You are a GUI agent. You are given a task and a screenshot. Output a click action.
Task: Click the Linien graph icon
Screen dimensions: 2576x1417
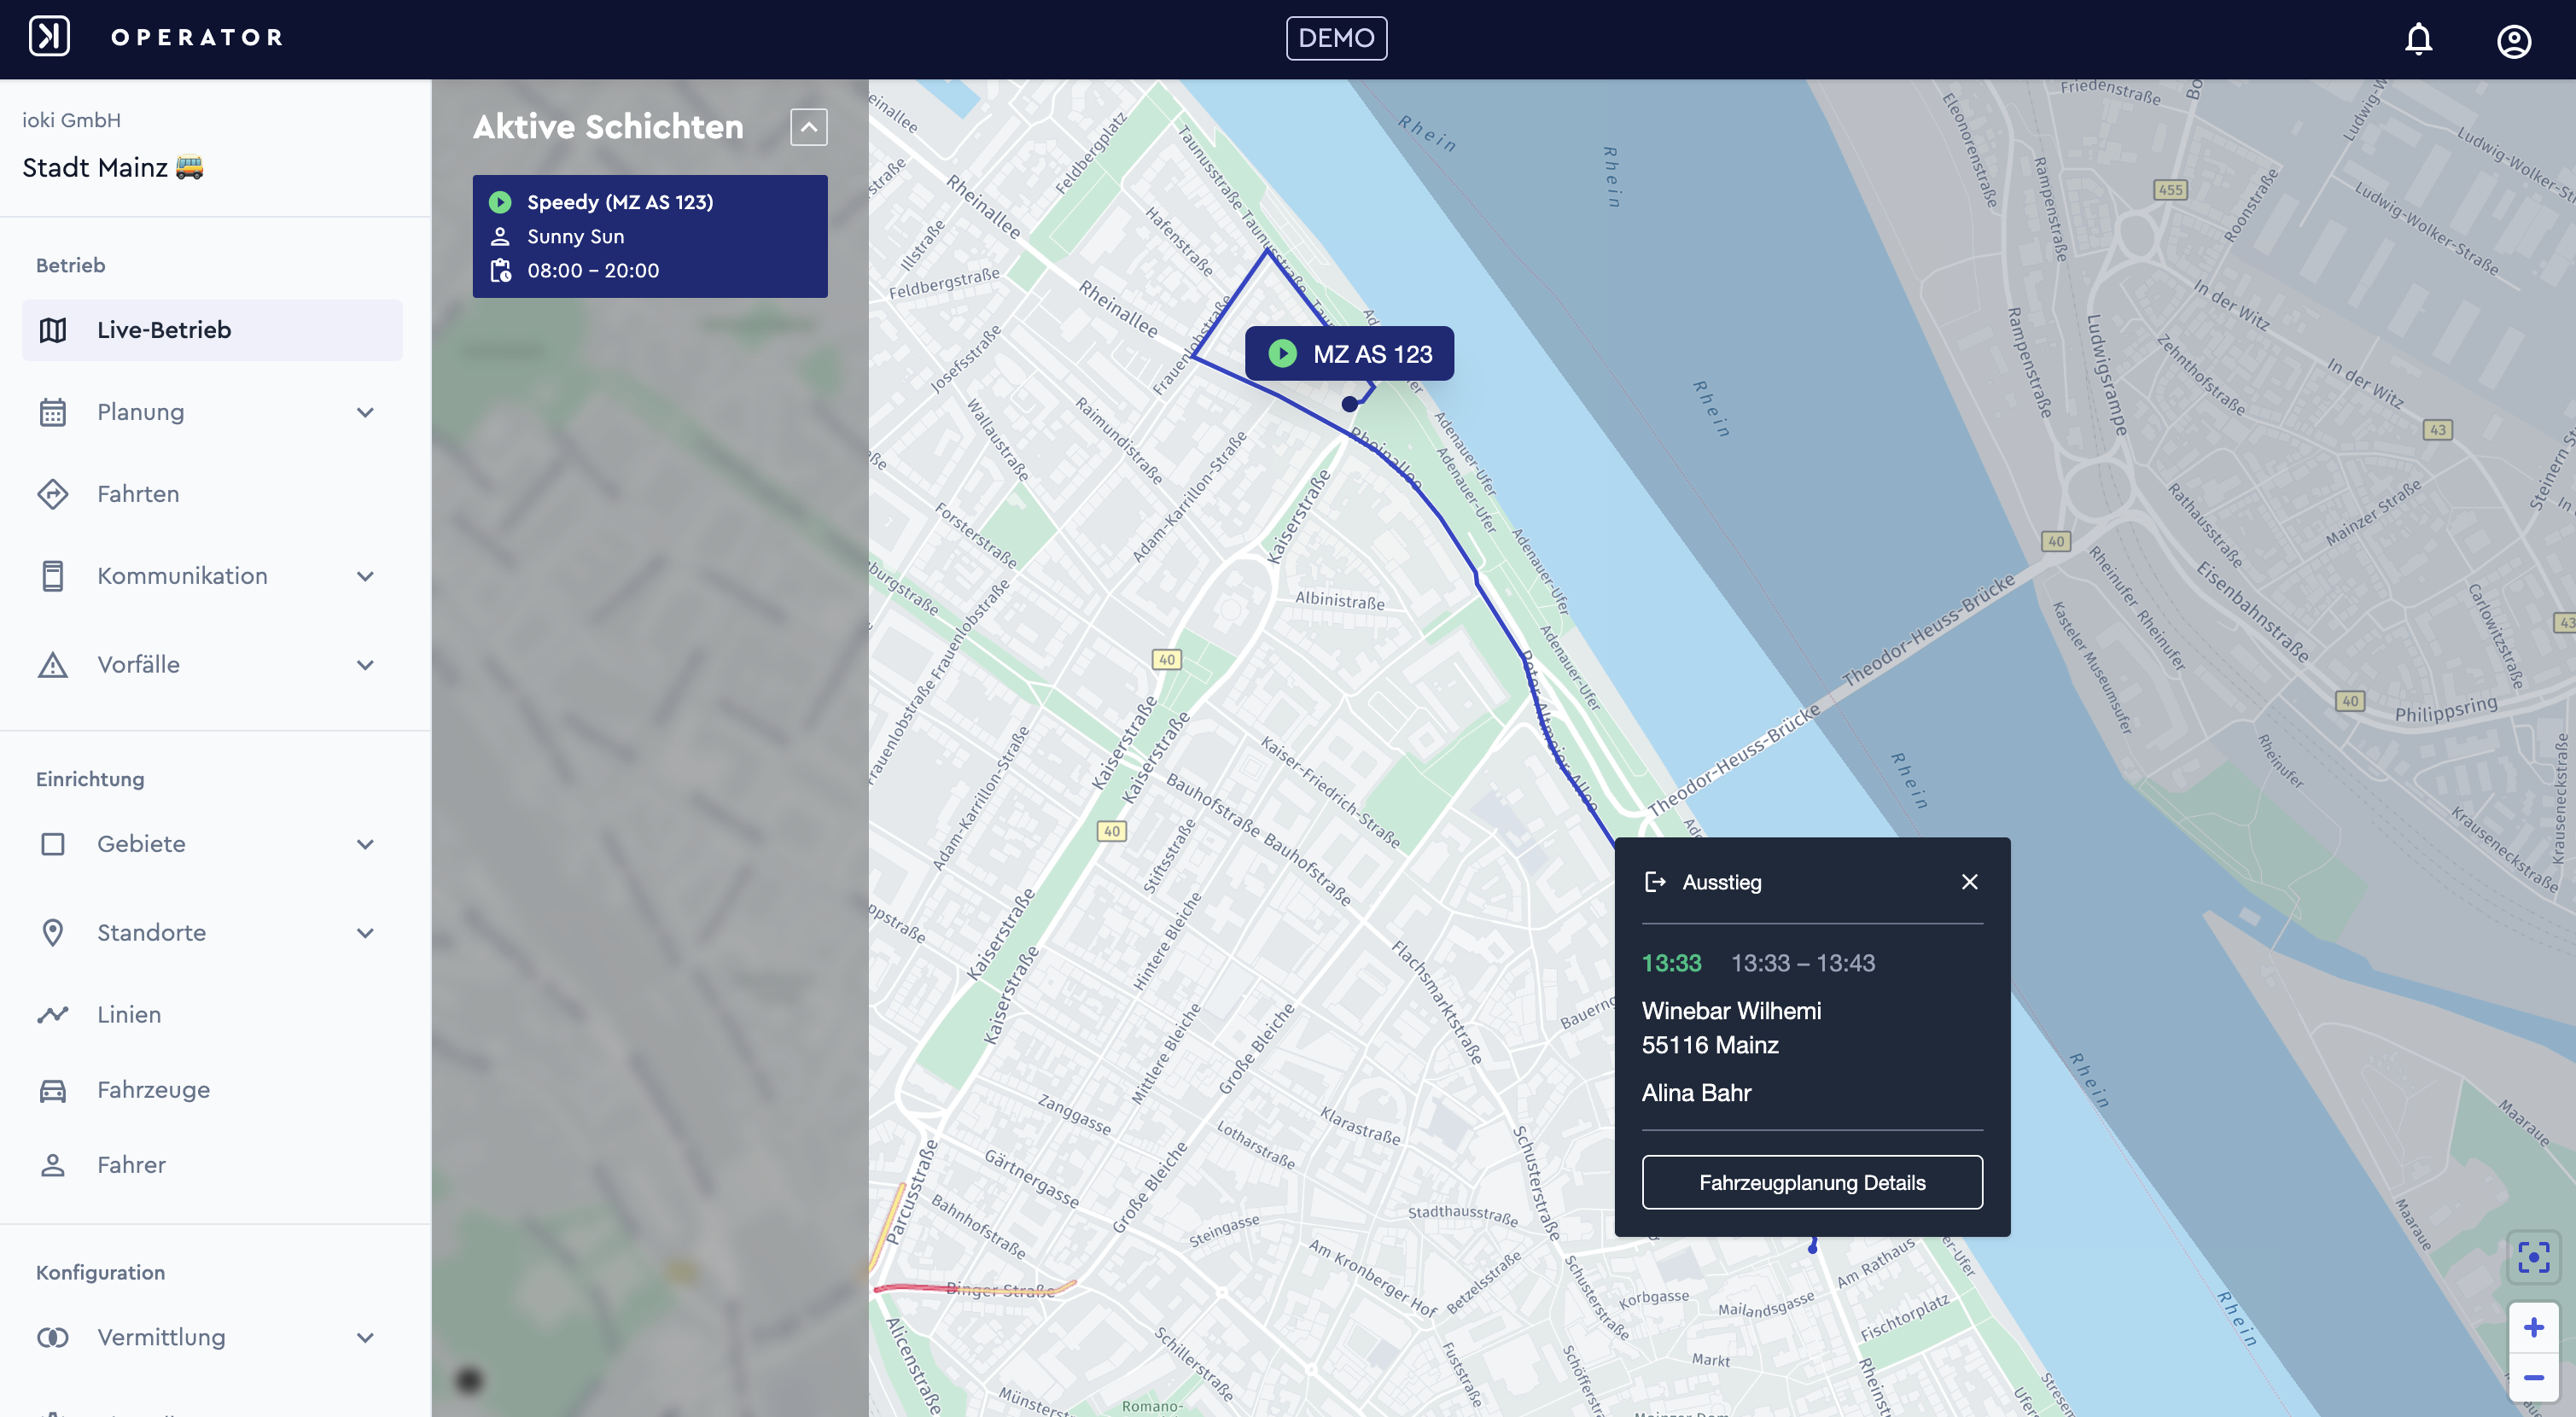click(x=52, y=1015)
